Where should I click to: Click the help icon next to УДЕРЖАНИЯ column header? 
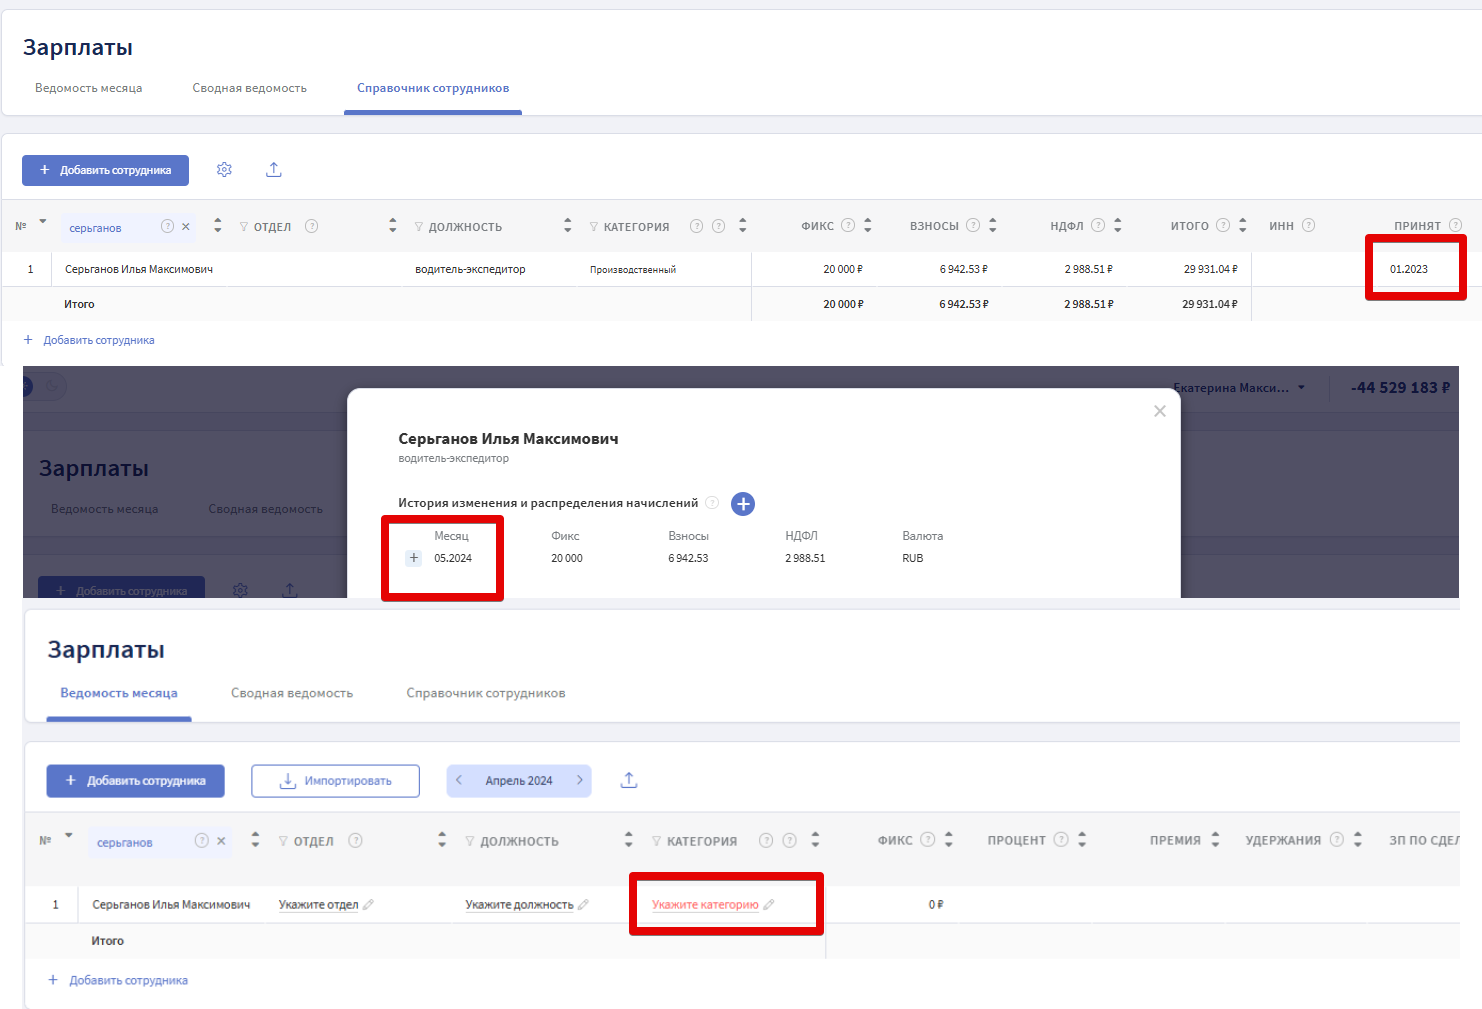[1336, 839]
